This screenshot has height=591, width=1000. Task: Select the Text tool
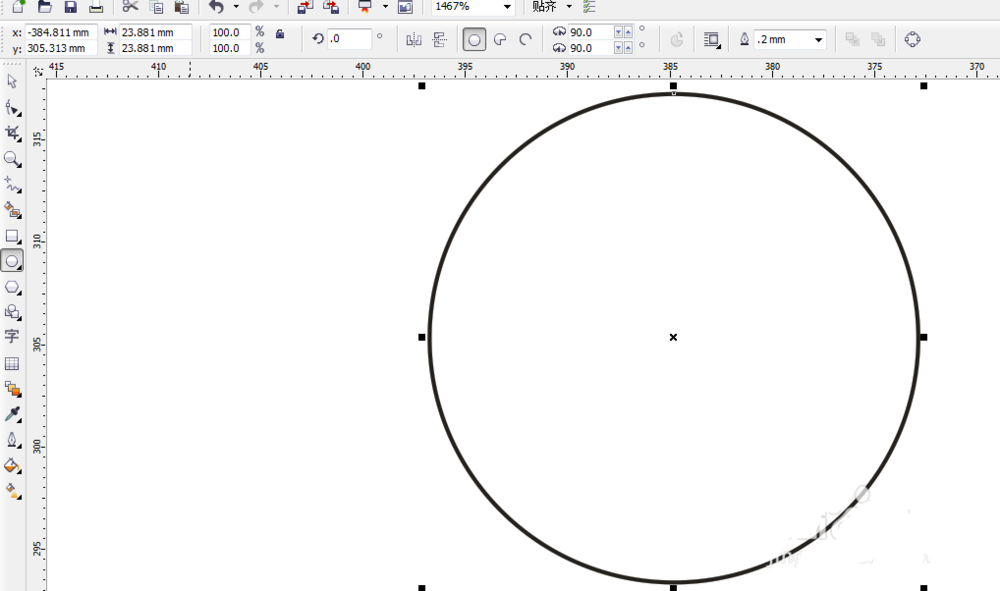(x=12, y=337)
